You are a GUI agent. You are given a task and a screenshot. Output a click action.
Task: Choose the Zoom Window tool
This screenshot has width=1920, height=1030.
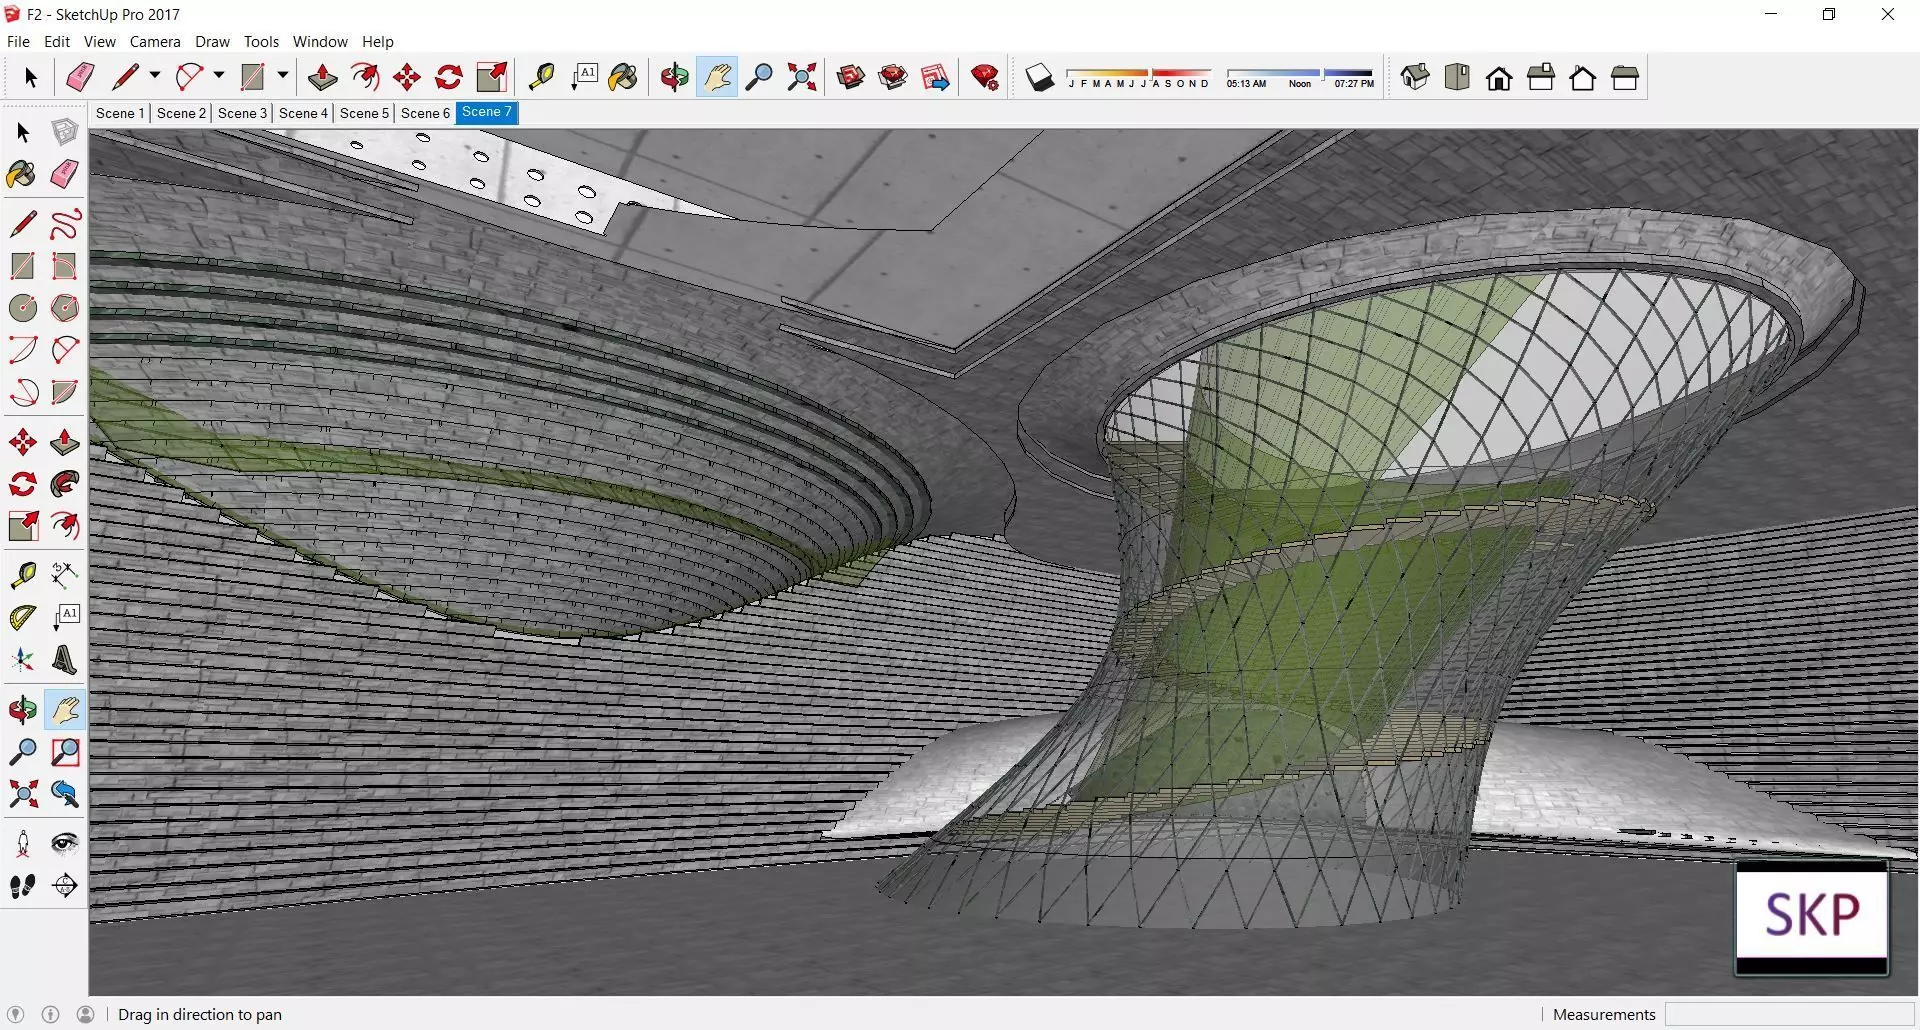click(65, 752)
